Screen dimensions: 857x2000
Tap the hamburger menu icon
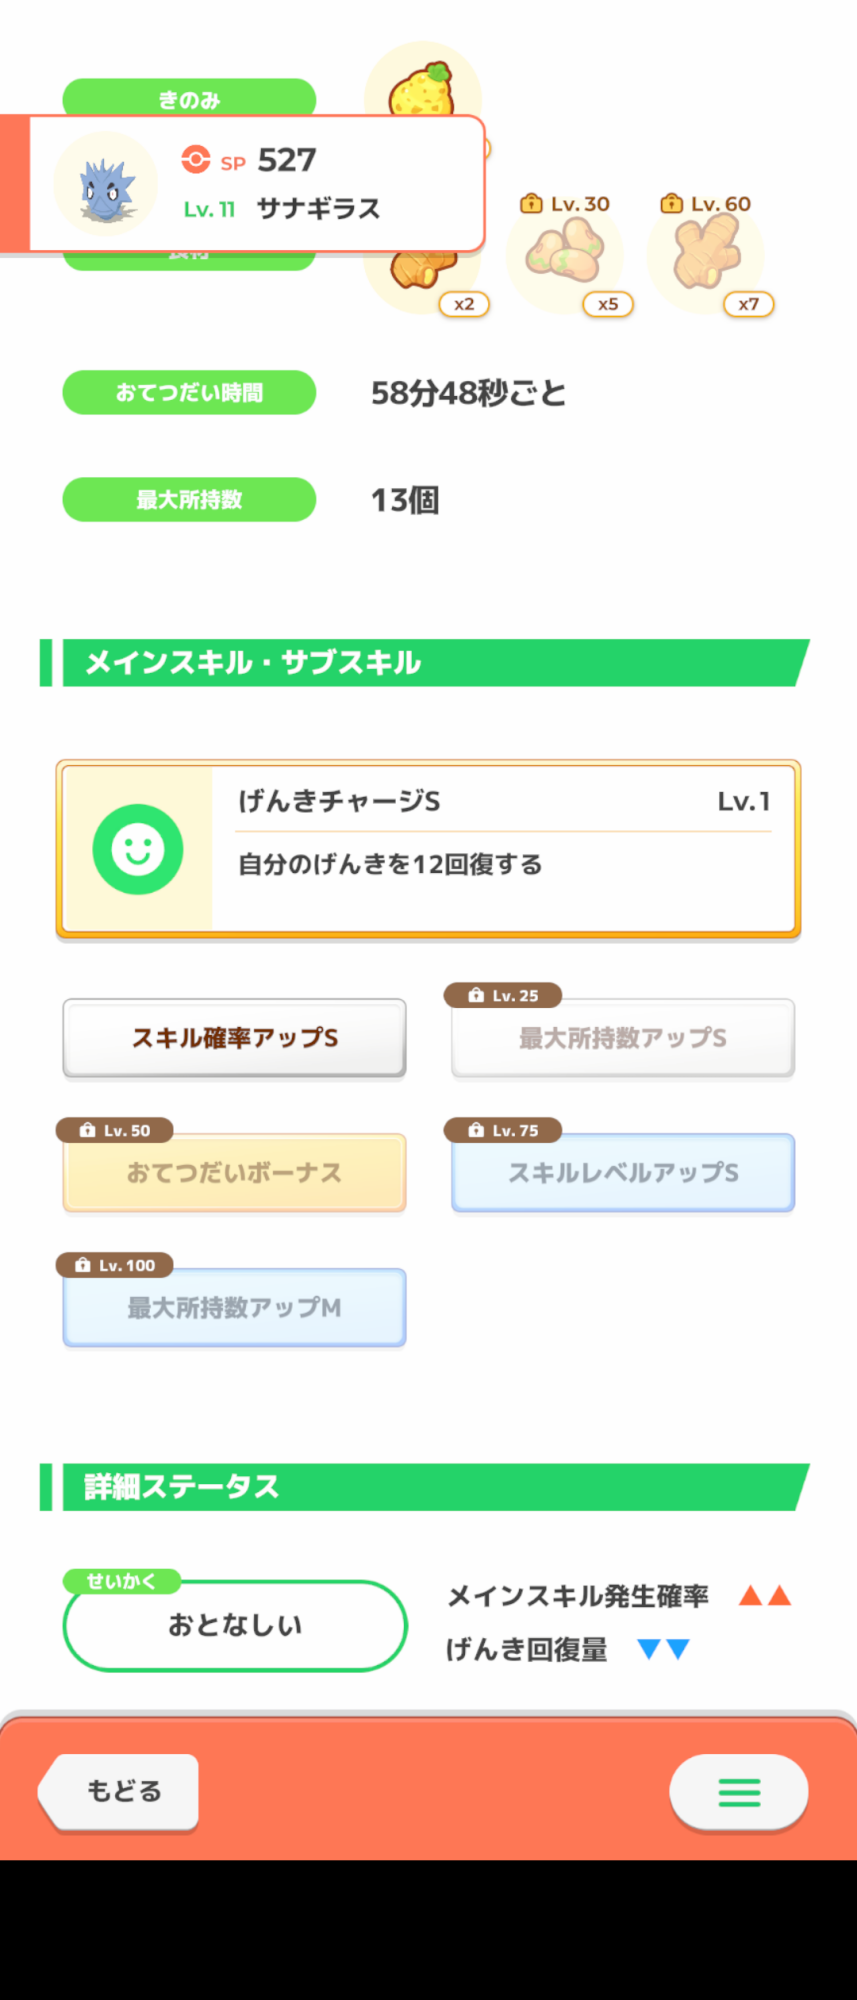click(x=739, y=1792)
